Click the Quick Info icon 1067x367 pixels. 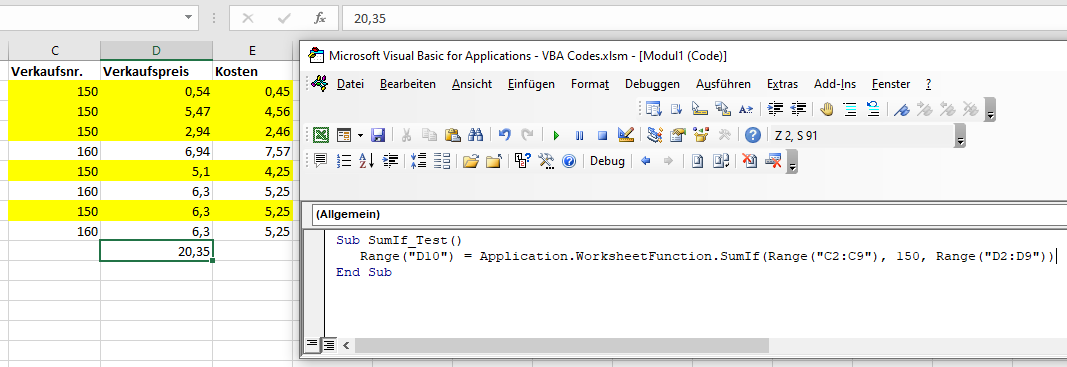[x=700, y=108]
